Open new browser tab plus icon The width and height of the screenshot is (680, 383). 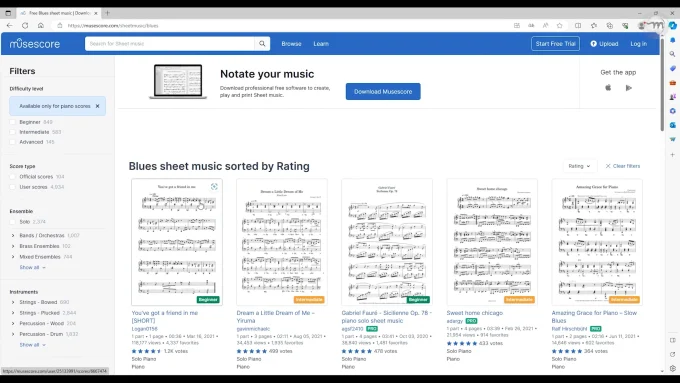[108, 13]
